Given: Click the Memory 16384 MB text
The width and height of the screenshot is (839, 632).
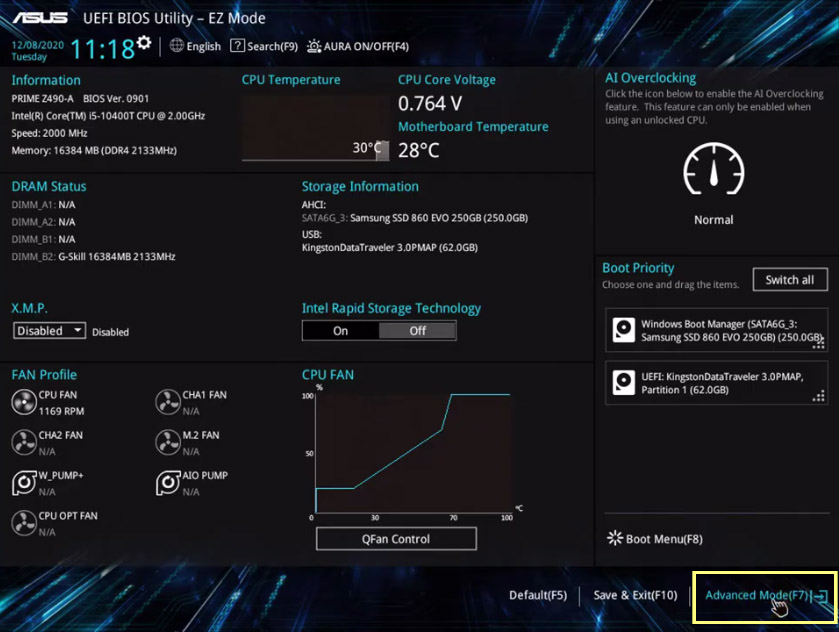Looking at the screenshot, I should 94,150.
